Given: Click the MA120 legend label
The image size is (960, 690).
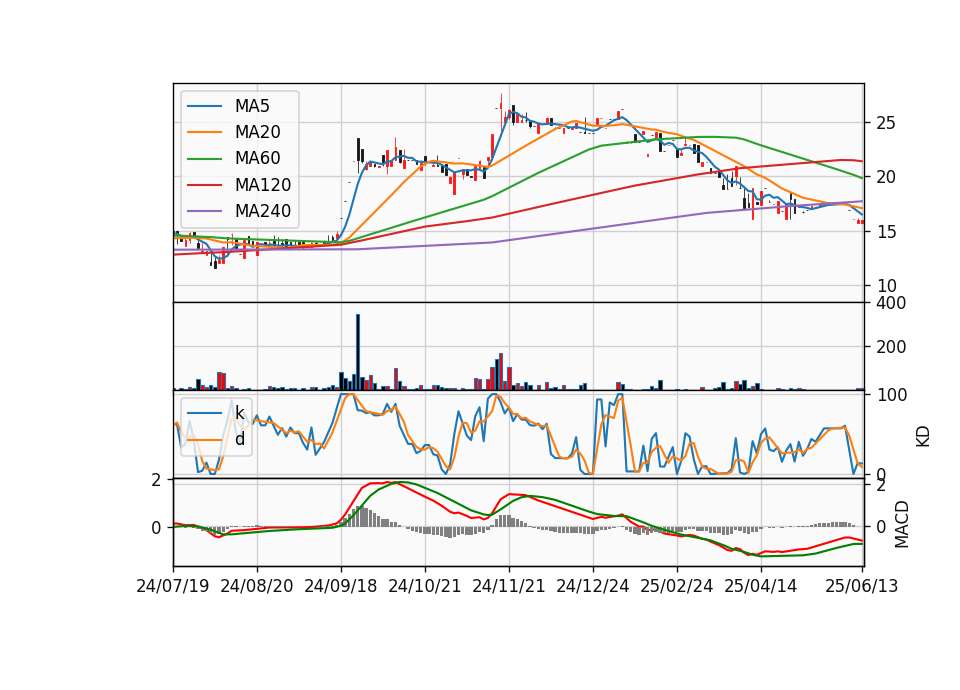Looking at the screenshot, I should (x=263, y=184).
